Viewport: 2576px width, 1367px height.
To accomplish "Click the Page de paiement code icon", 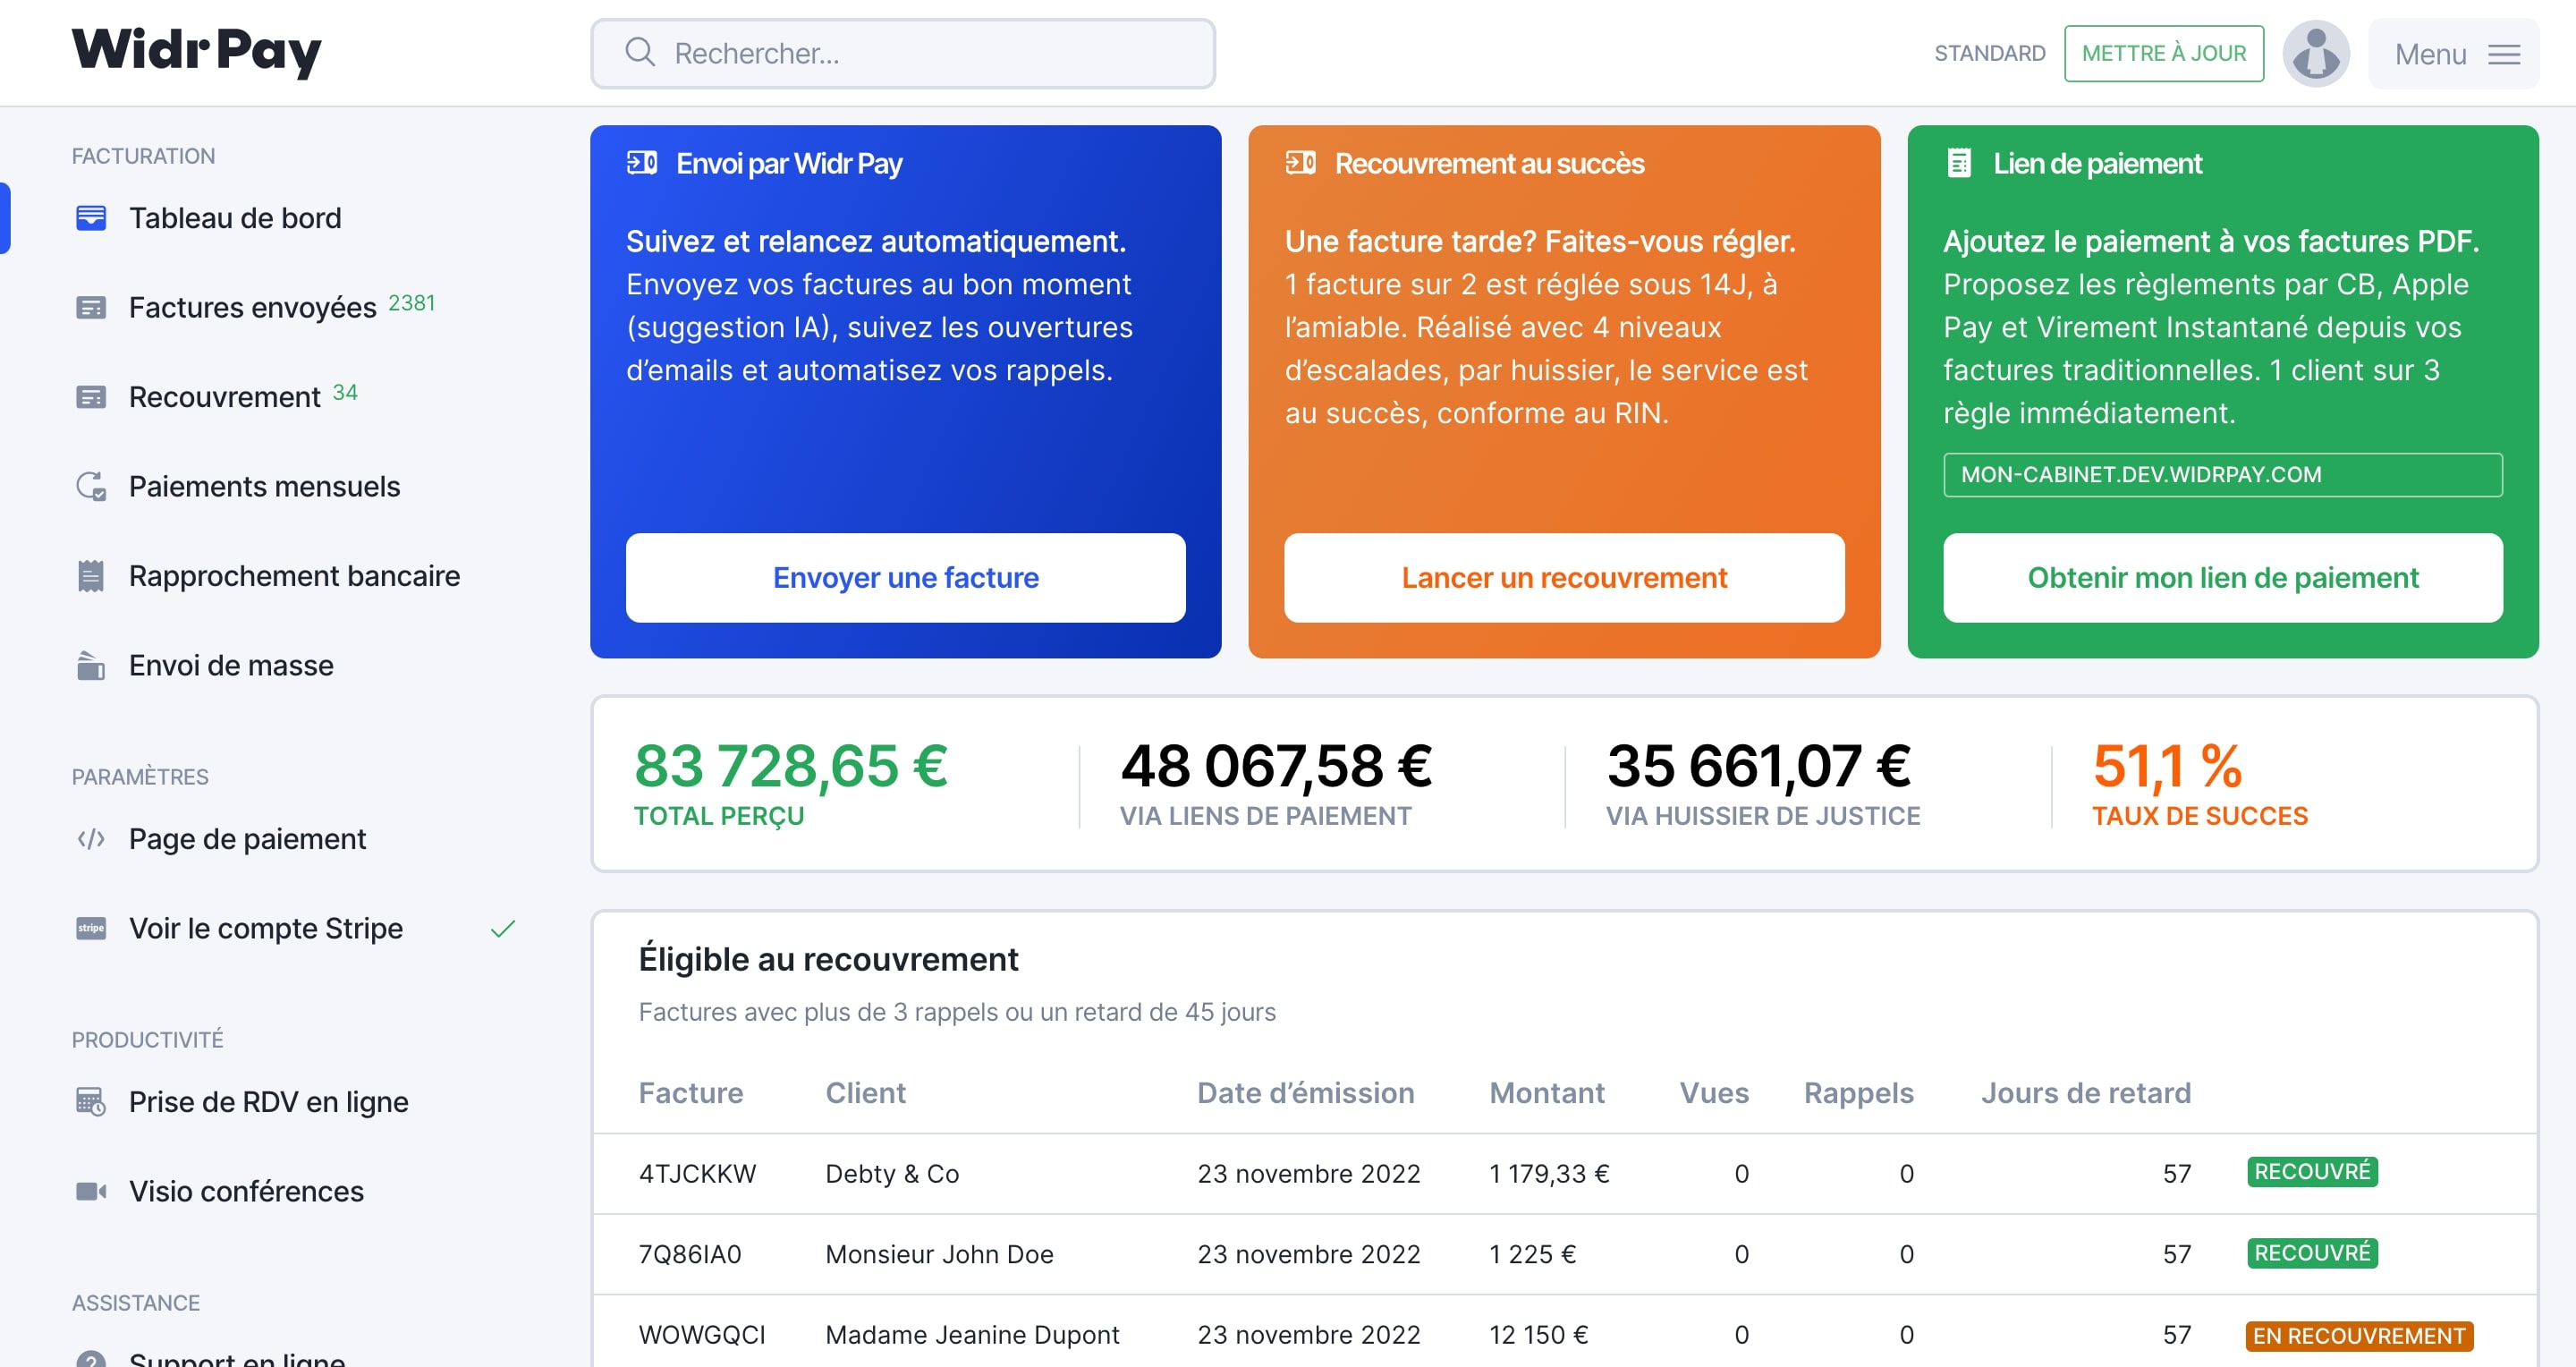I will 91,839.
